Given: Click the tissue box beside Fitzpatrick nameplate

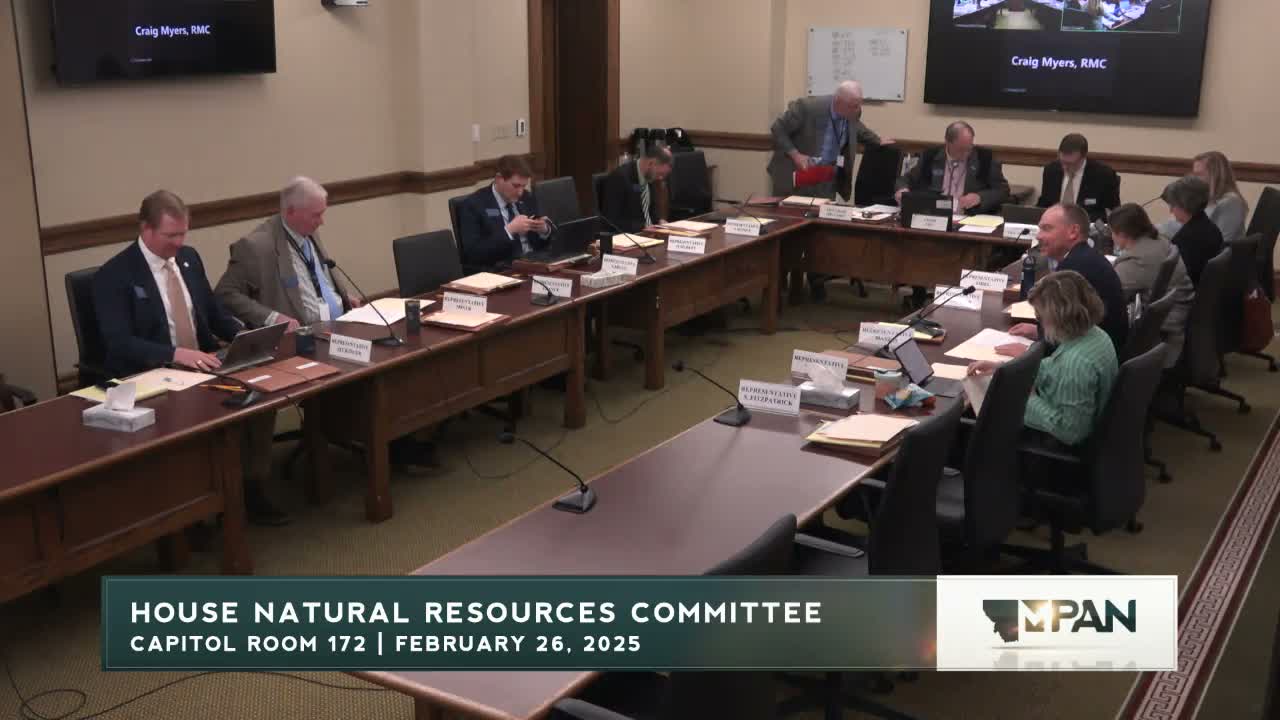Looking at the screenshot, I should [828, 388].
